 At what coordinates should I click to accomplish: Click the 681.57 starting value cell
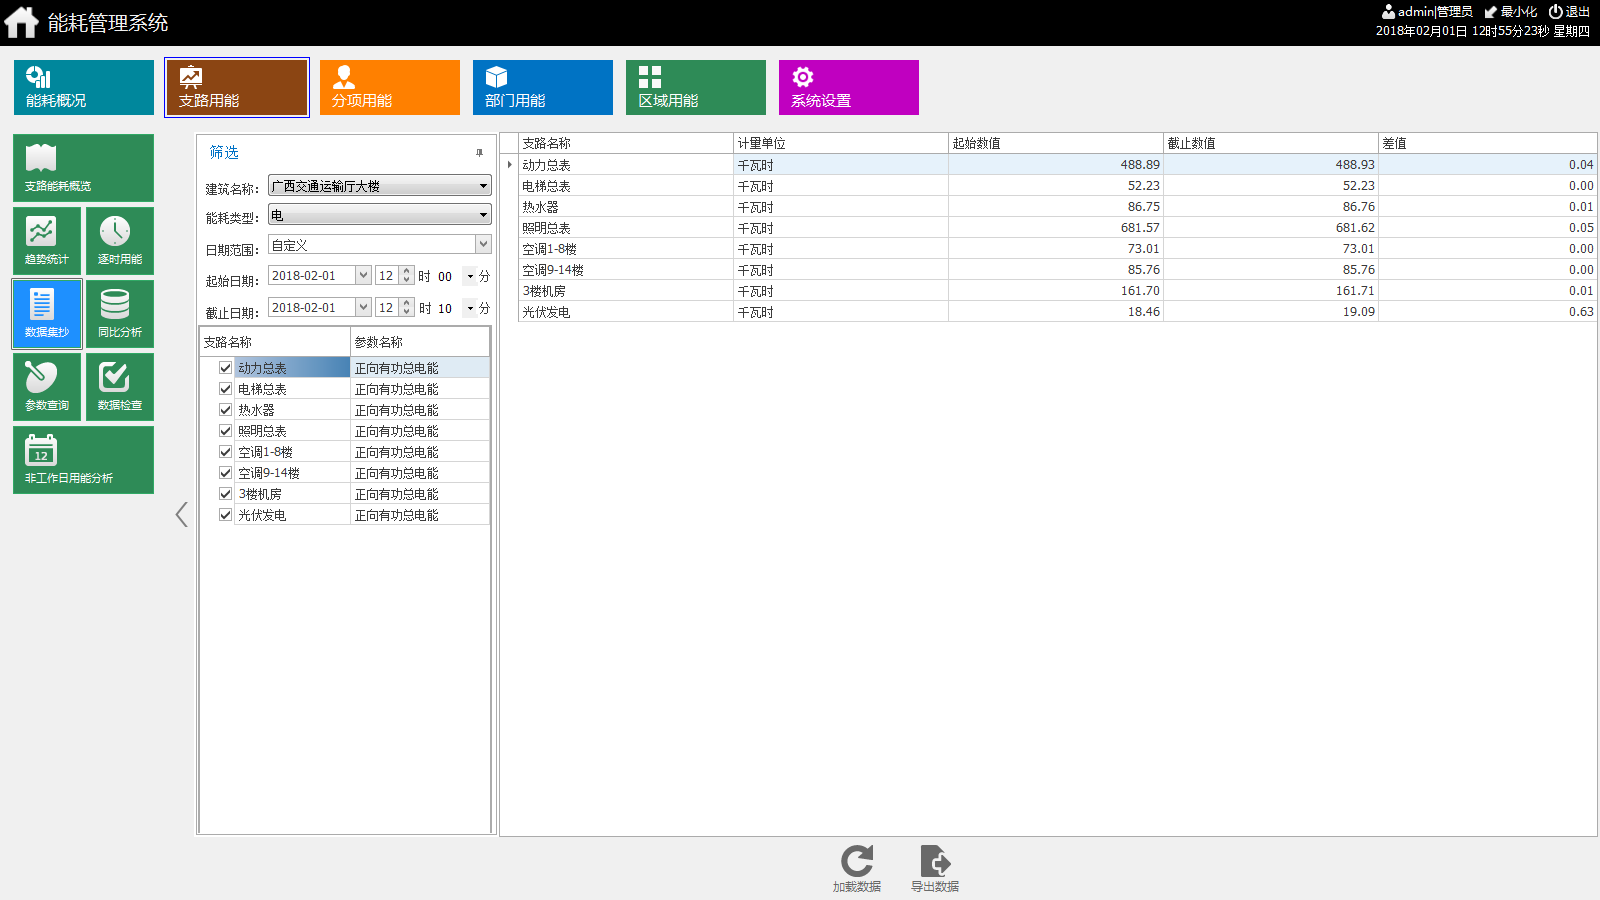point(1056,228)
